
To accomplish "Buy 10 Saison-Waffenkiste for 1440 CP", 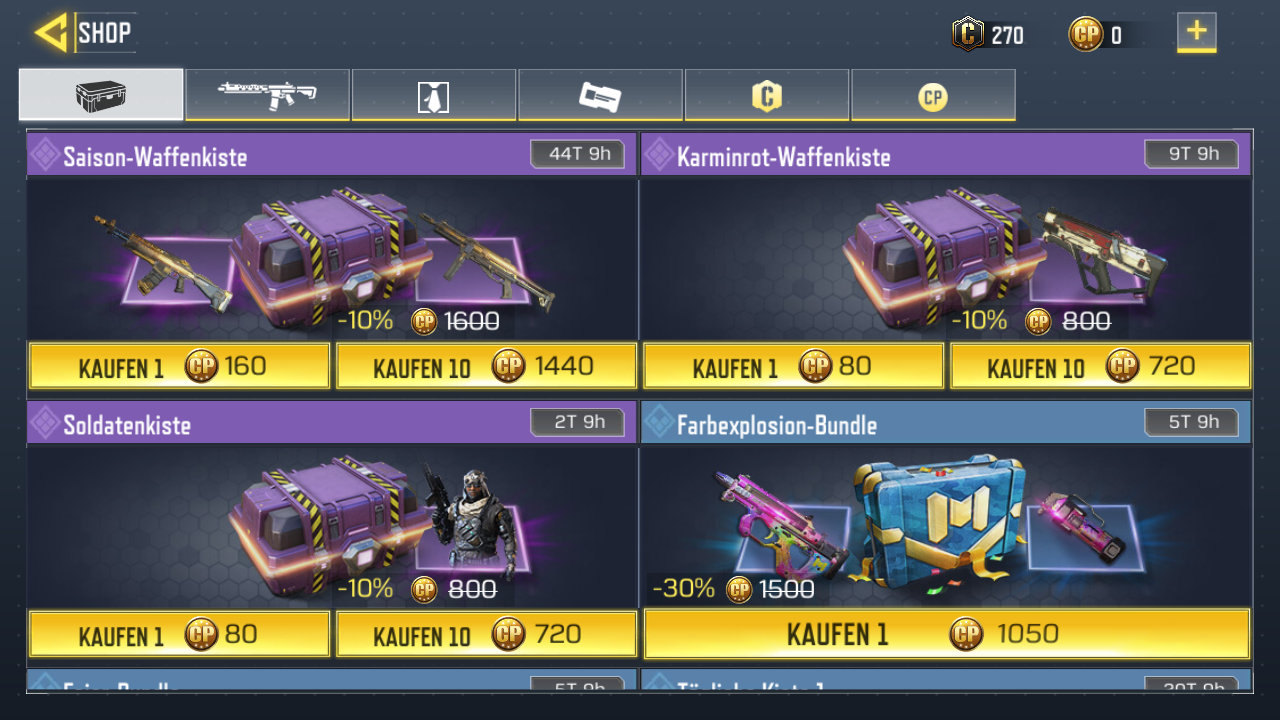I will (486, 366).
